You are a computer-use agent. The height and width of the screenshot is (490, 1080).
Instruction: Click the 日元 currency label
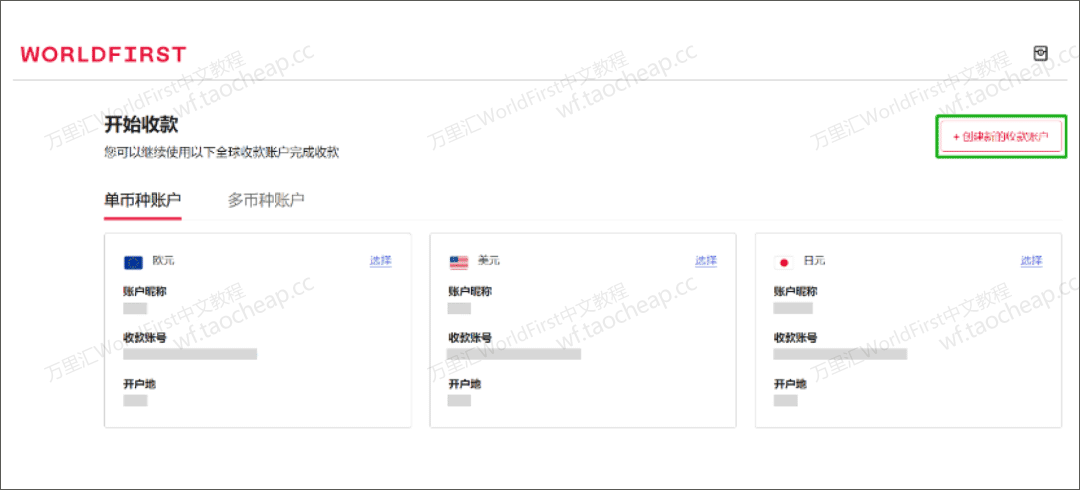(814, 261)
